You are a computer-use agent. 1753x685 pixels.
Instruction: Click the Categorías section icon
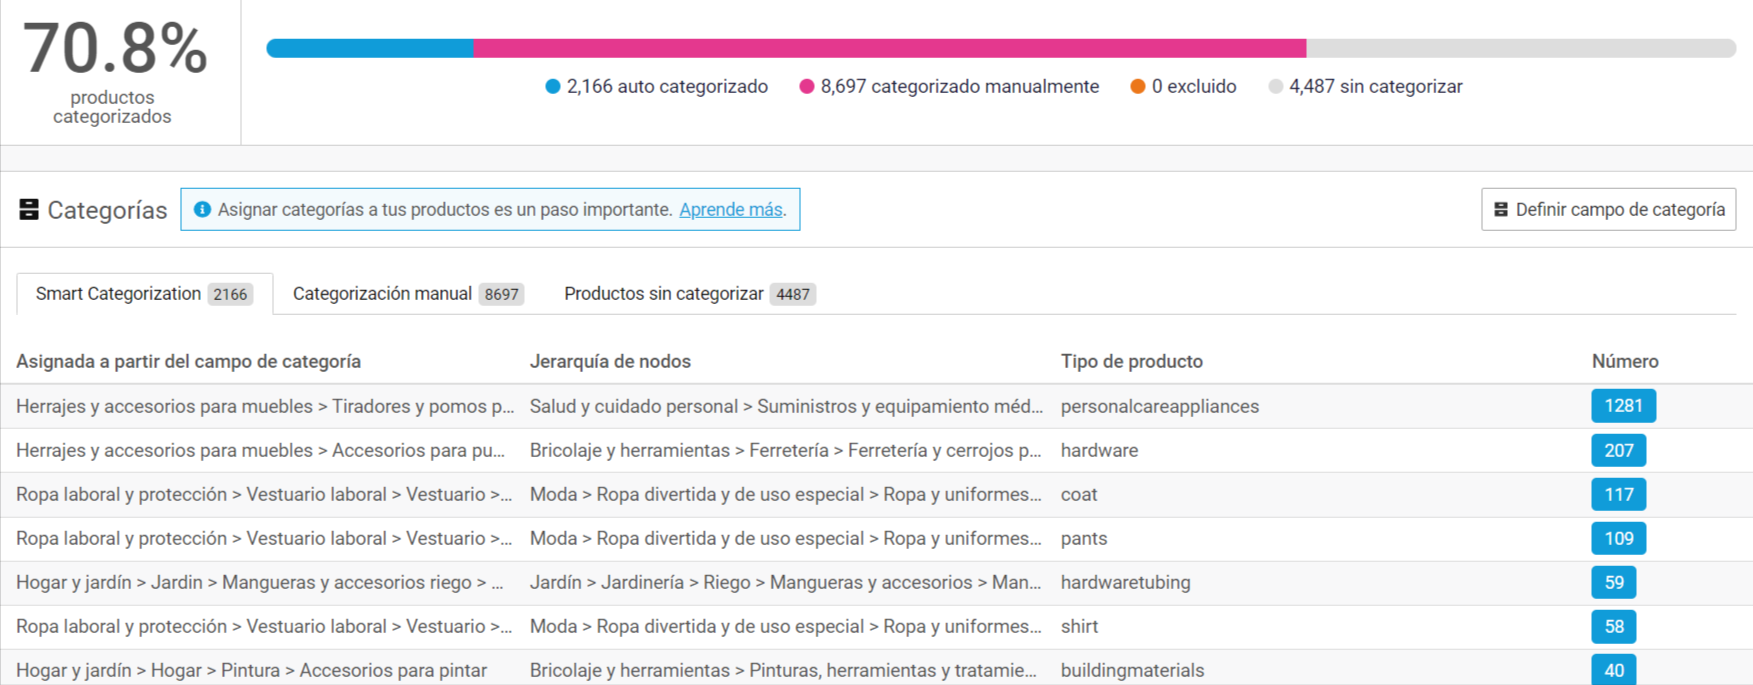click(x=29, y=210)
